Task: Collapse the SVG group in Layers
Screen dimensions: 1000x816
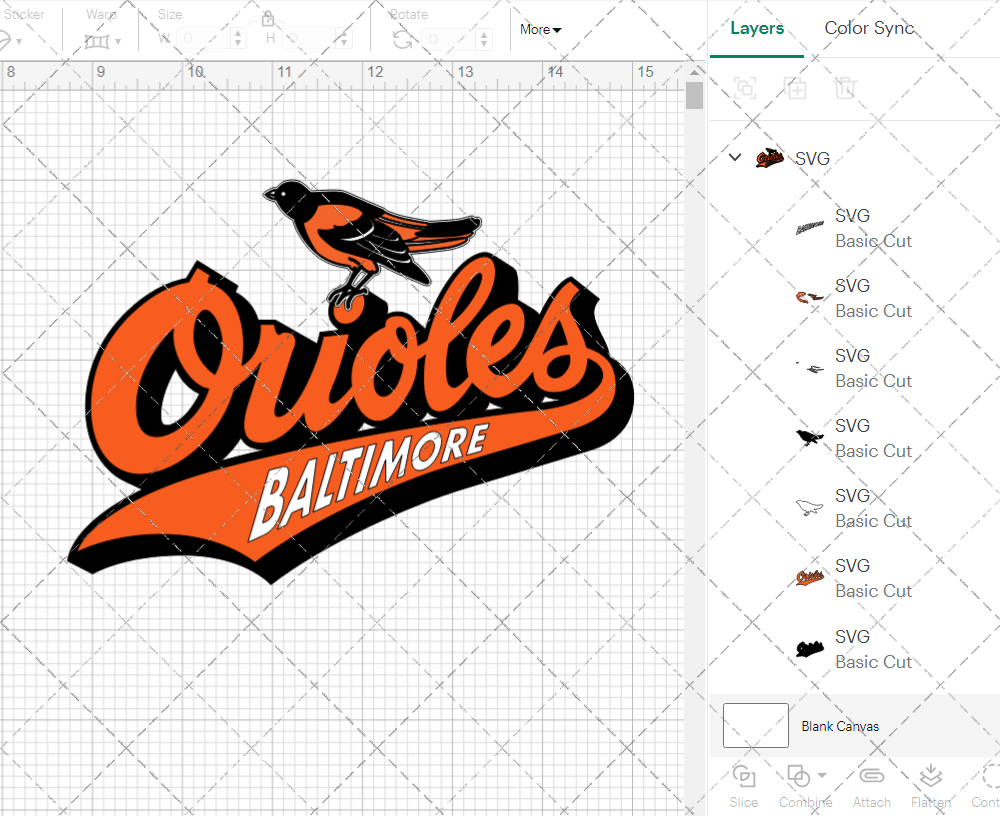Action: [x=735, y=157]
